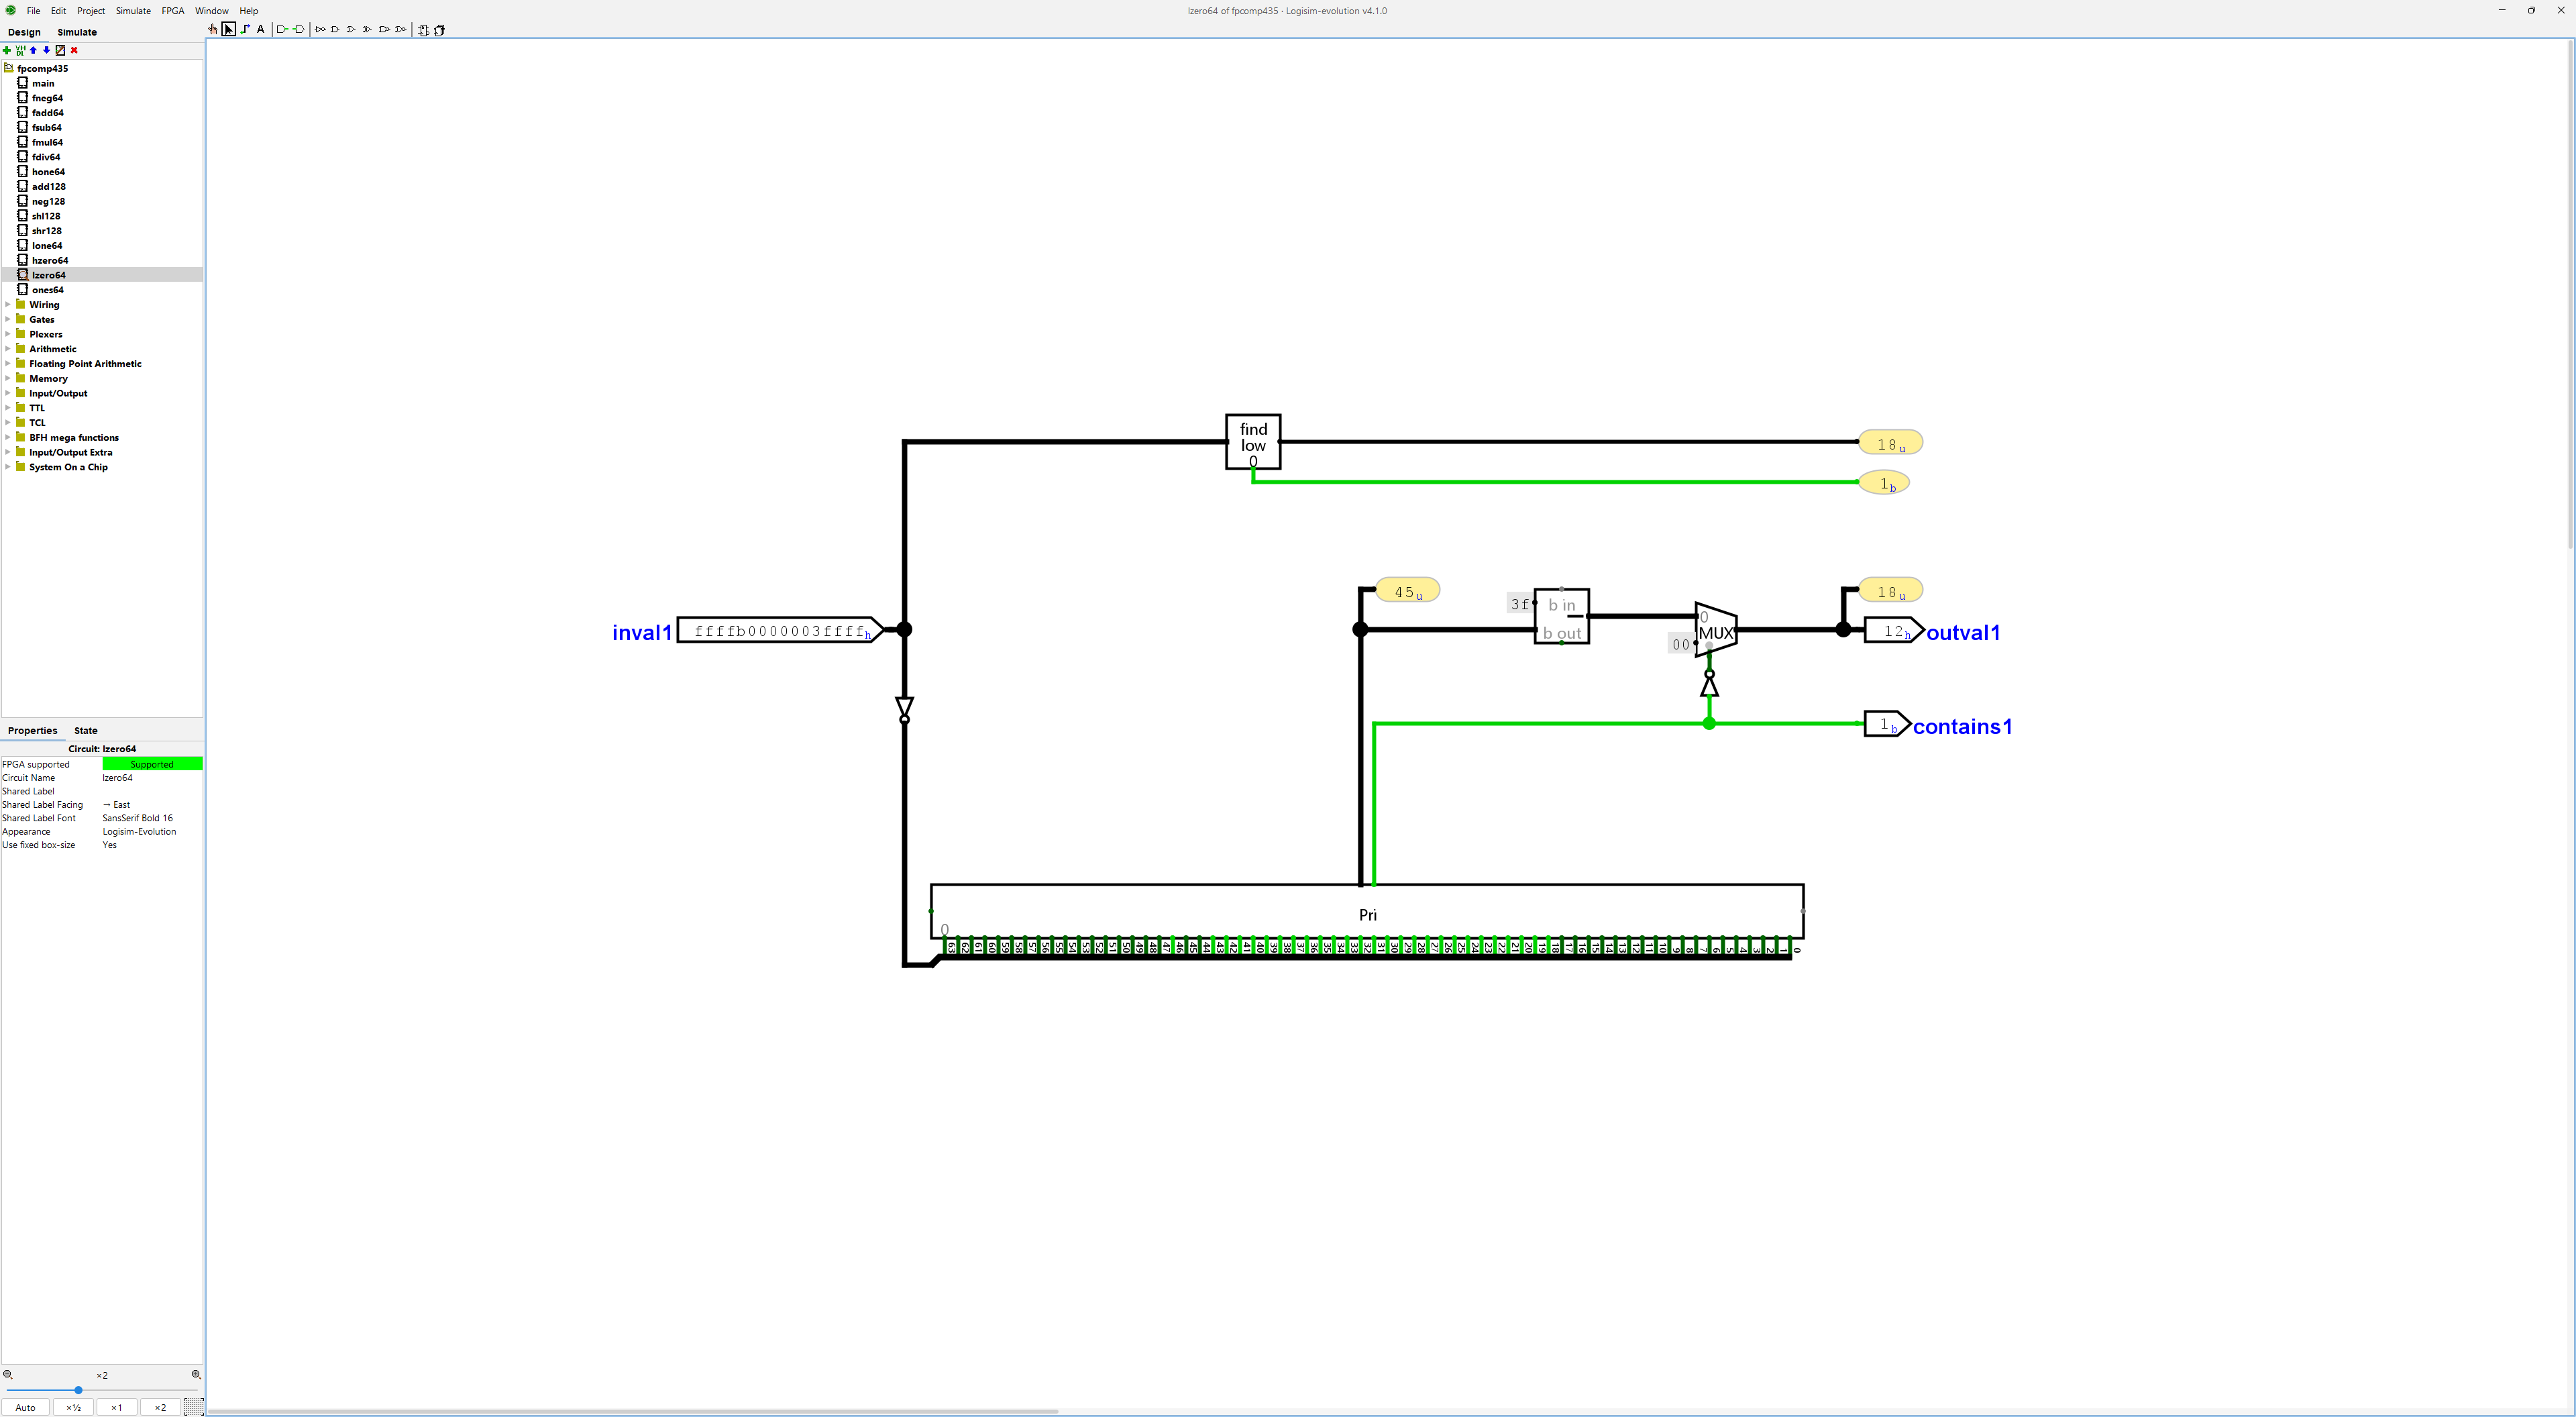Expand the Plexers library folder
Viewport: 2576px width, 1417px height.
coord(8,334)
